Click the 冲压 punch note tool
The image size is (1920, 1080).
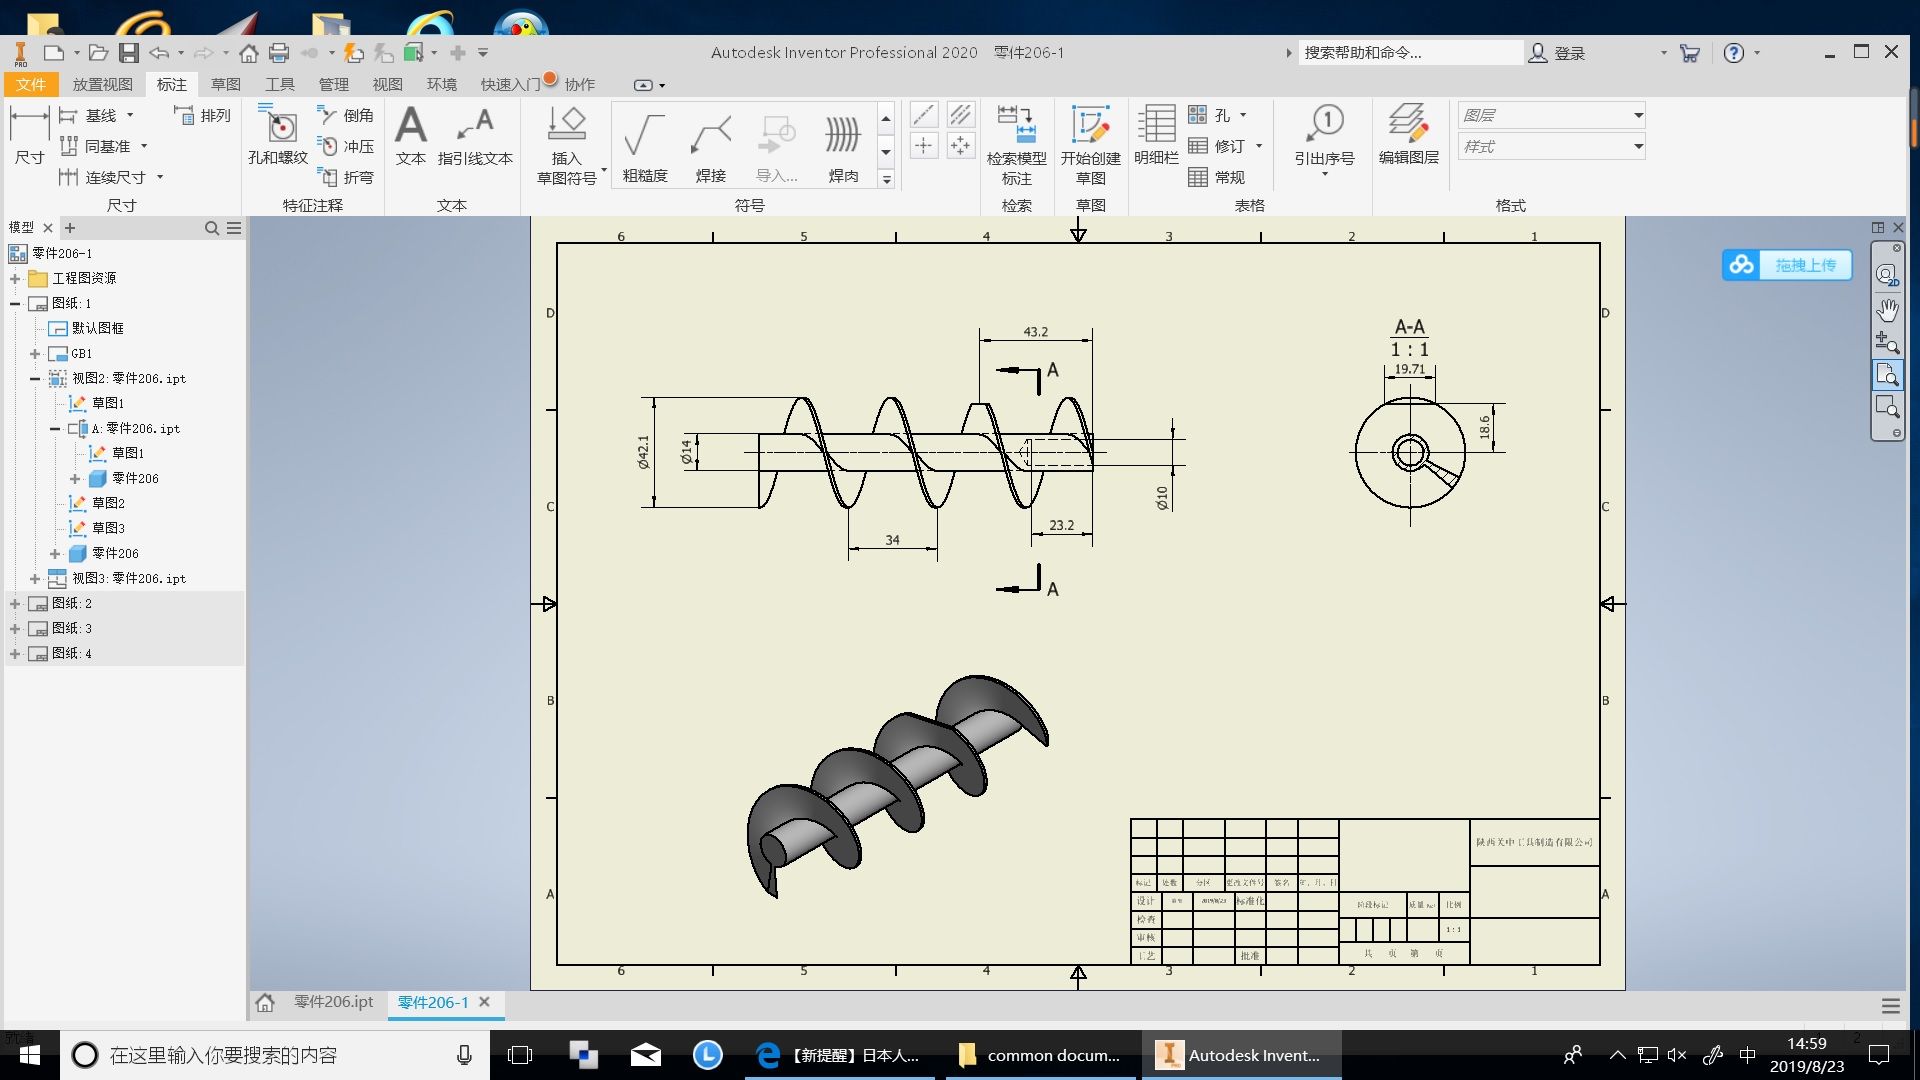(345, 146)
